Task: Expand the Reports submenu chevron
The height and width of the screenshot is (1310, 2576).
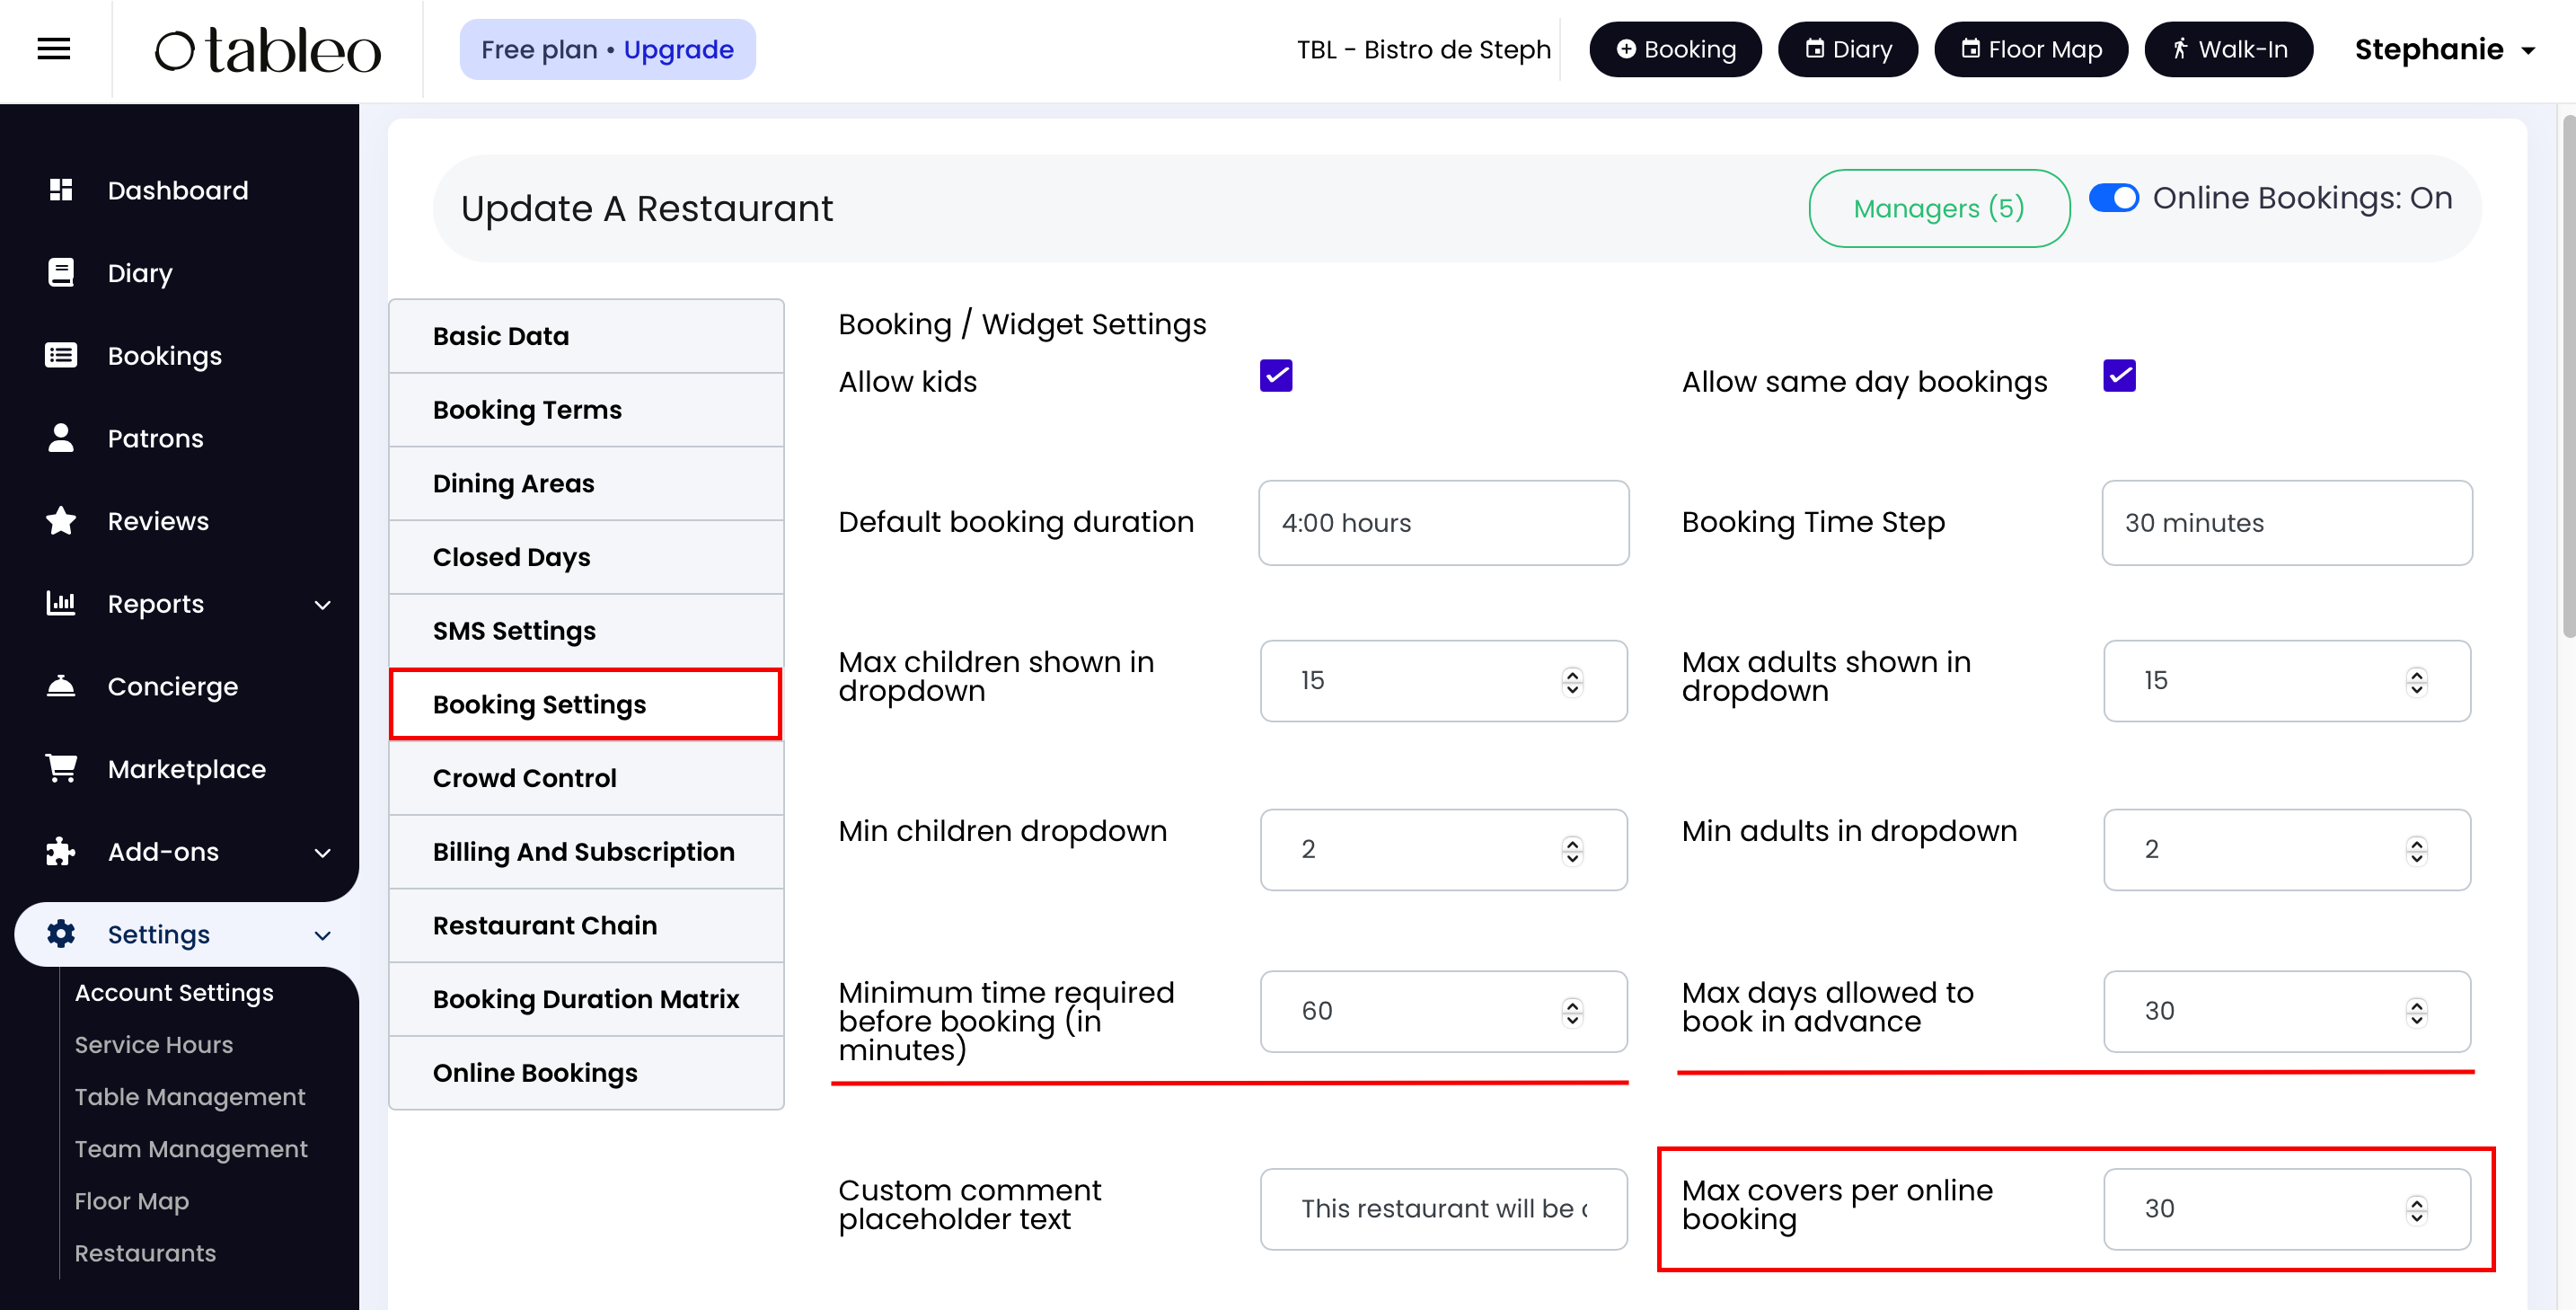Action: (322, 604)
